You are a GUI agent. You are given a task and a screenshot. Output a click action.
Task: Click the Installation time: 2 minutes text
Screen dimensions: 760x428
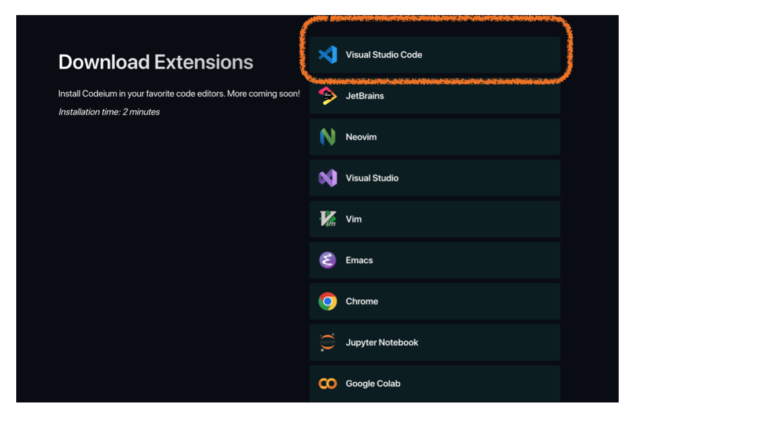point(109,112)
